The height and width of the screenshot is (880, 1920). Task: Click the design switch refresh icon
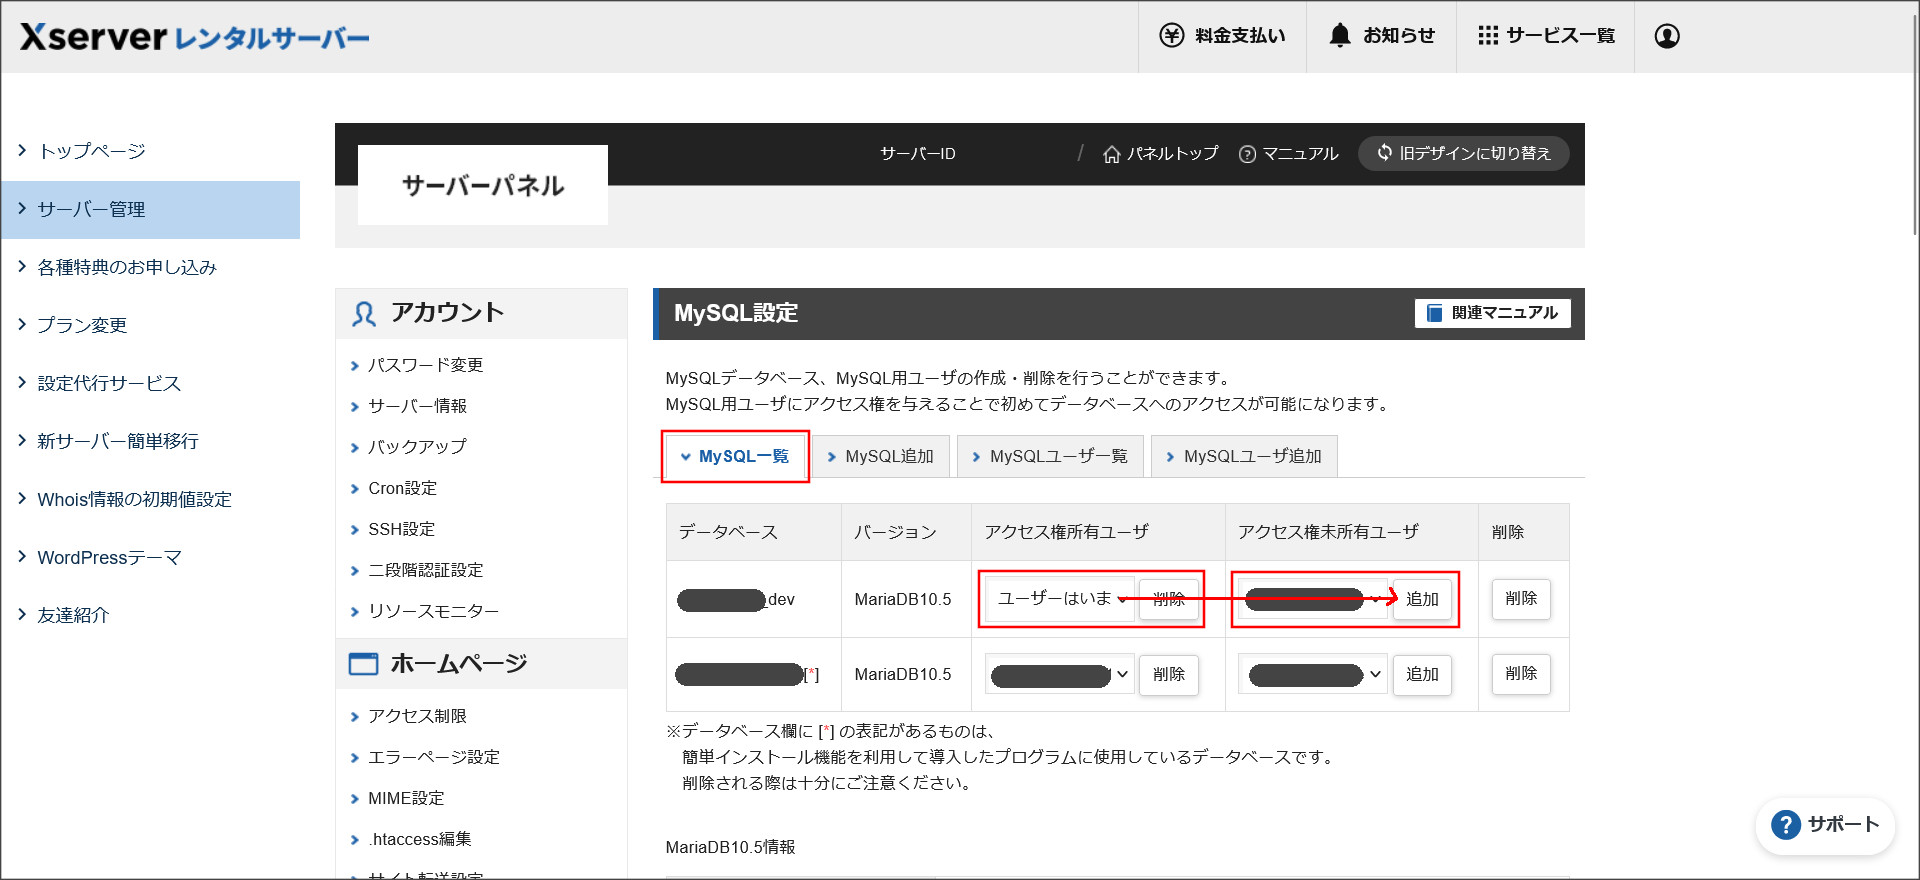click(x=1385, y=152)
